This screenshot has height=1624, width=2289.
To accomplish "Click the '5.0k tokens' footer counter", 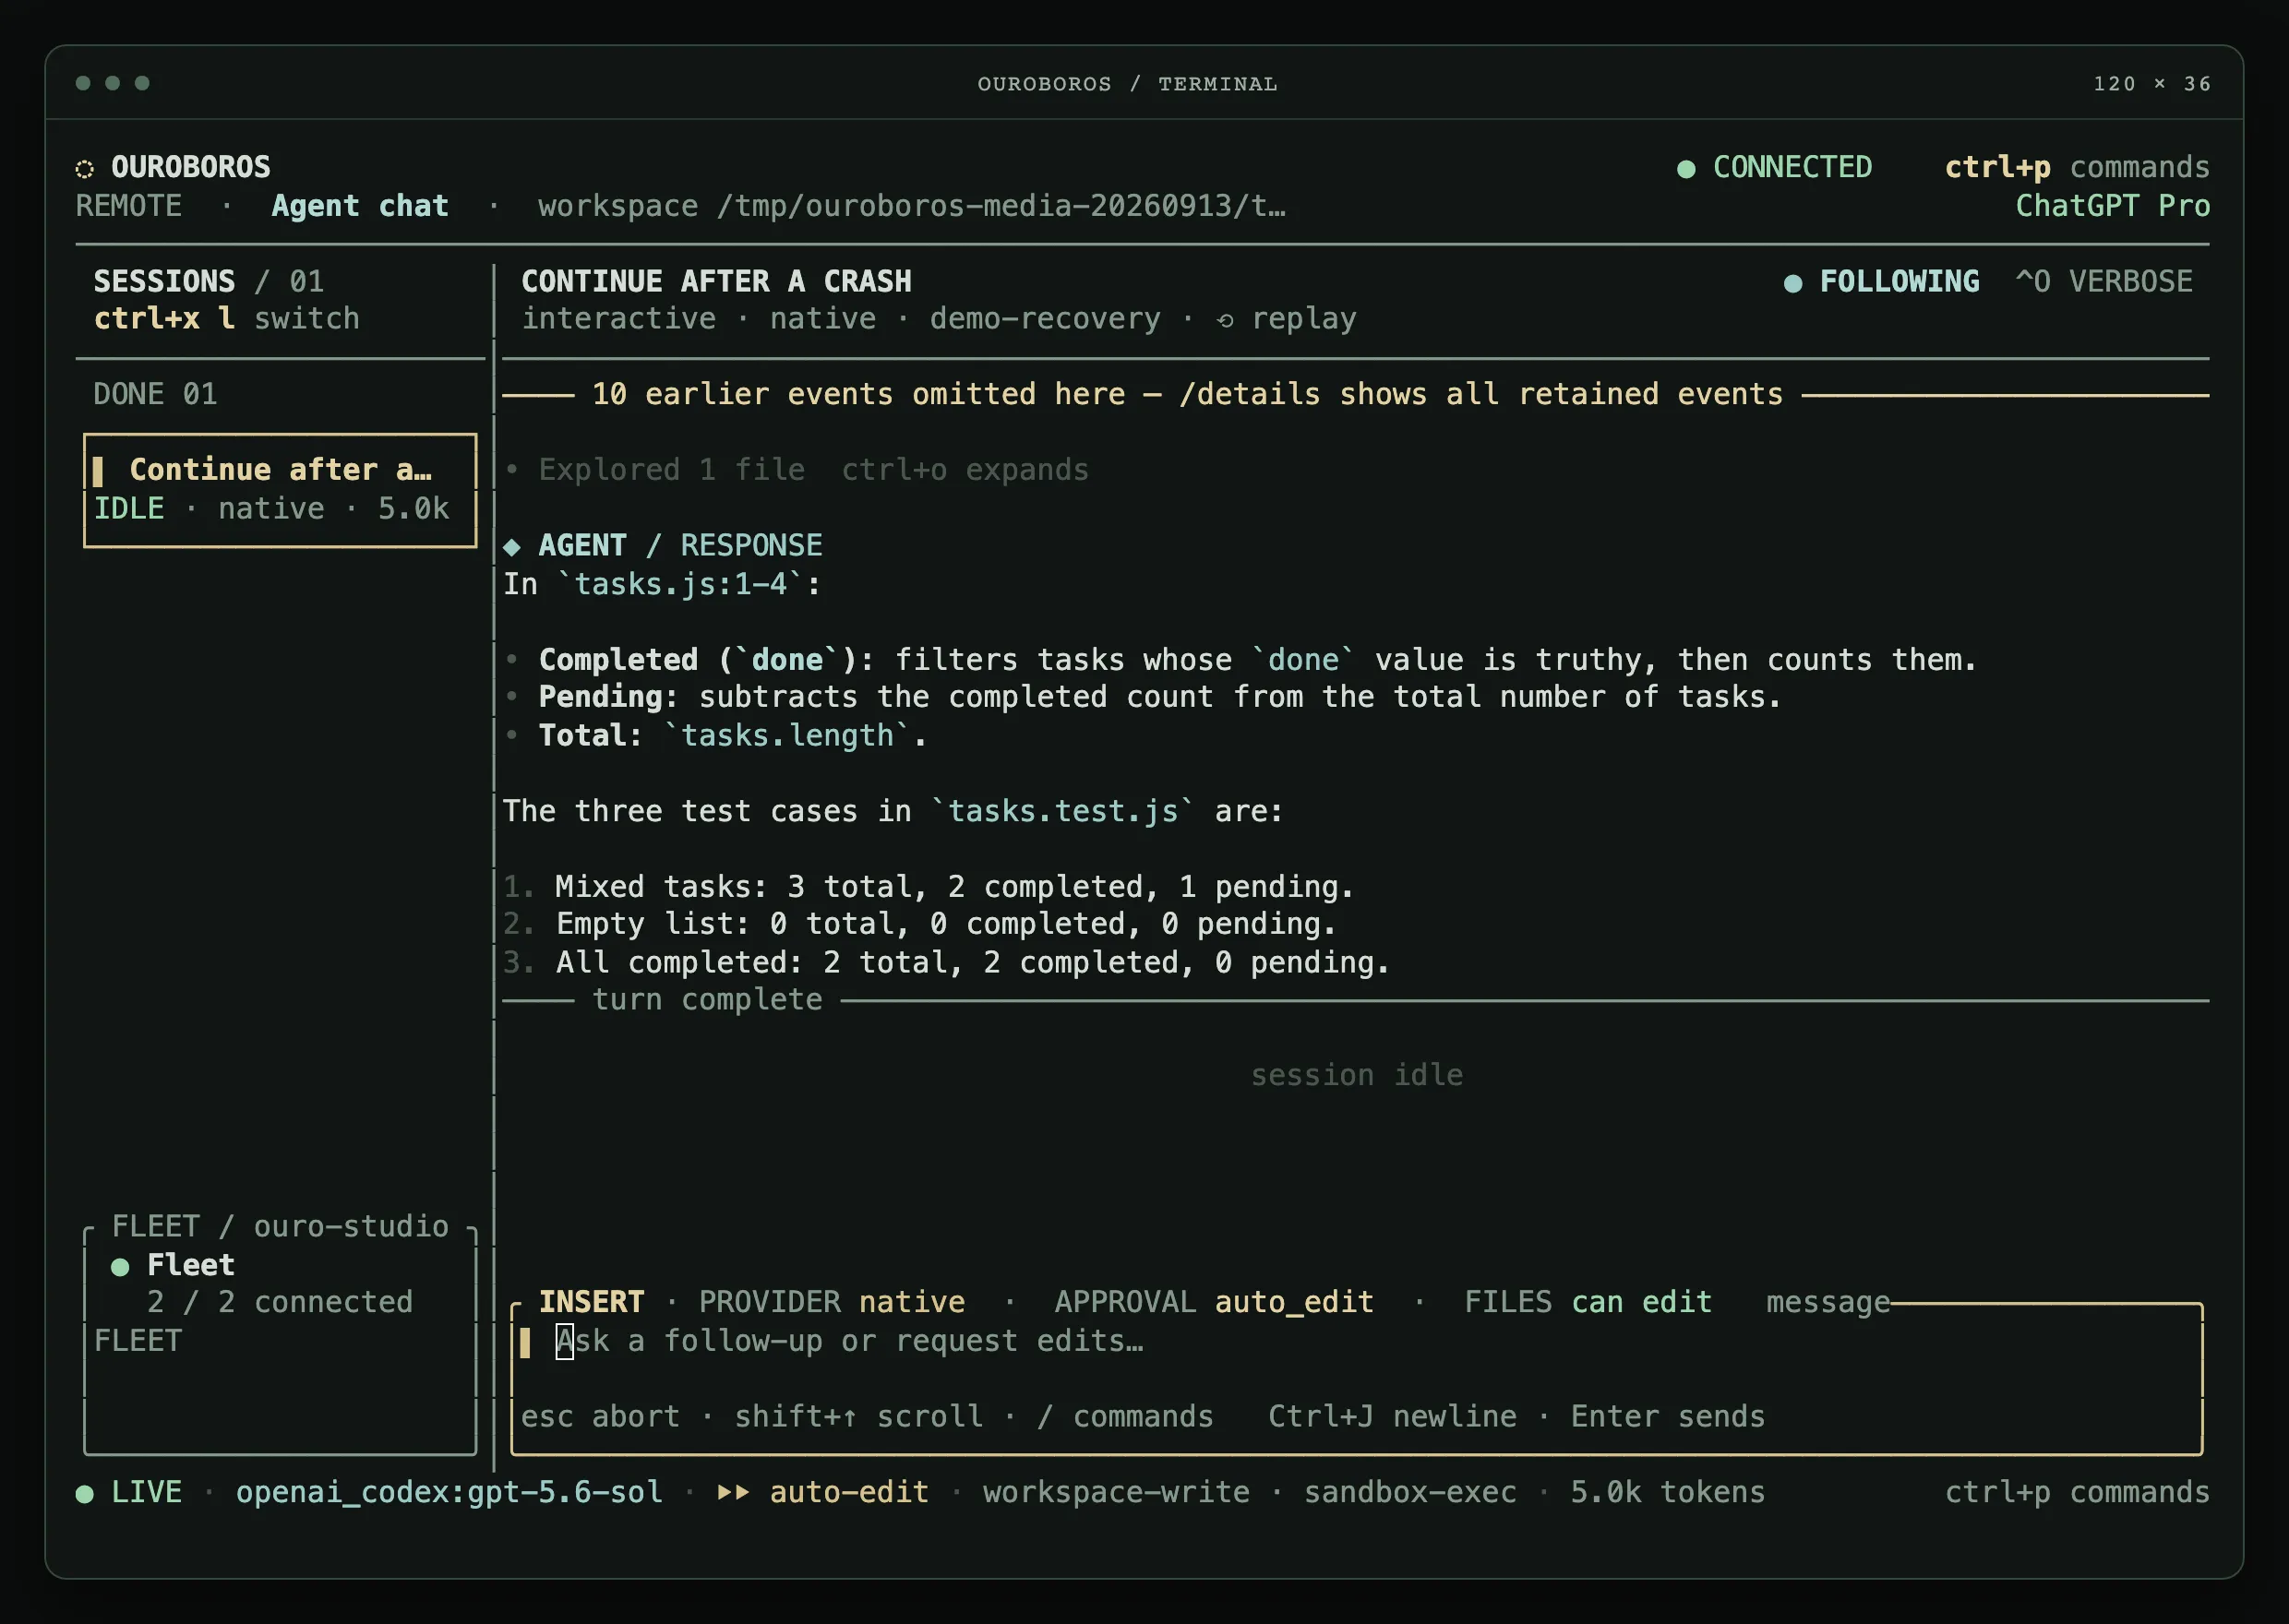I will (x=1667, y=1492).
